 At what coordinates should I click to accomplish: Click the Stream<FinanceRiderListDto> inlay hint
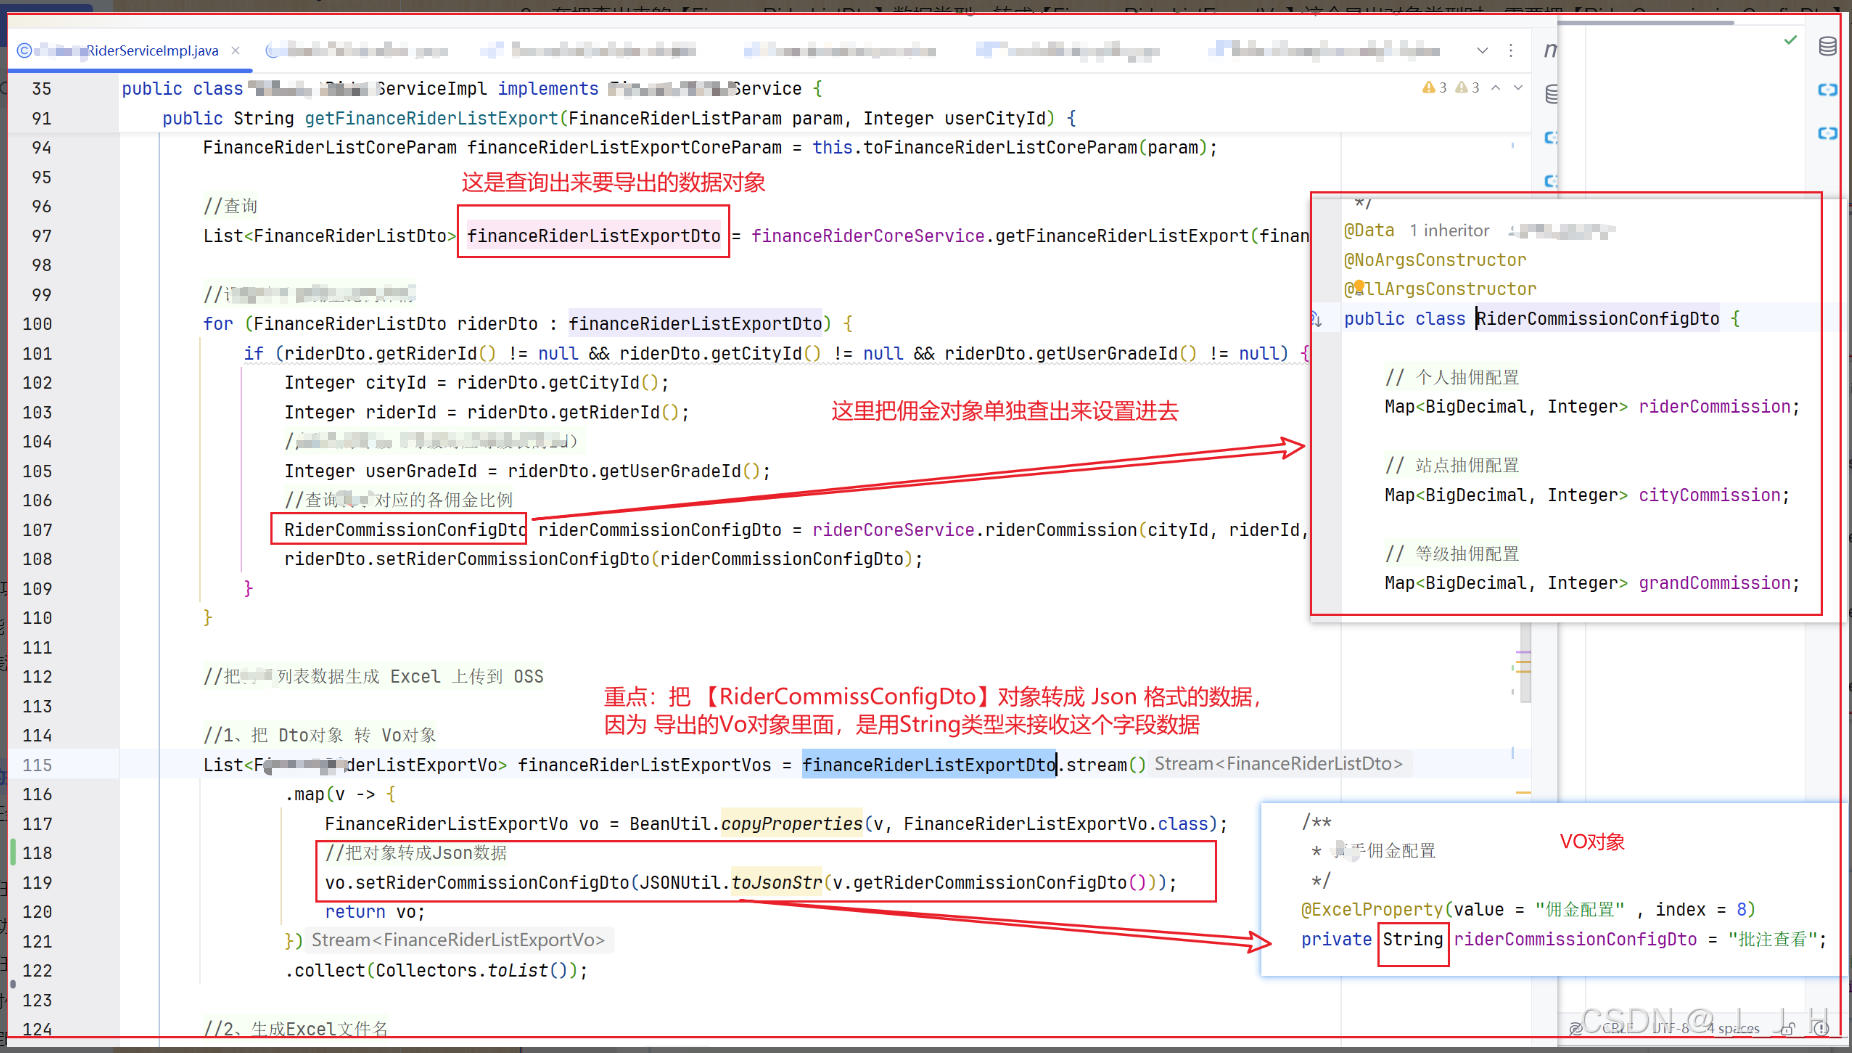1278,764
